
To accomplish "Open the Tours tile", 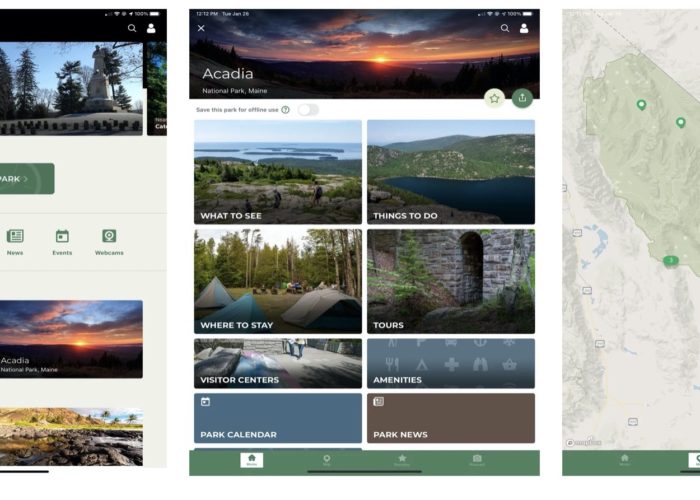I will tap(451, 281).
